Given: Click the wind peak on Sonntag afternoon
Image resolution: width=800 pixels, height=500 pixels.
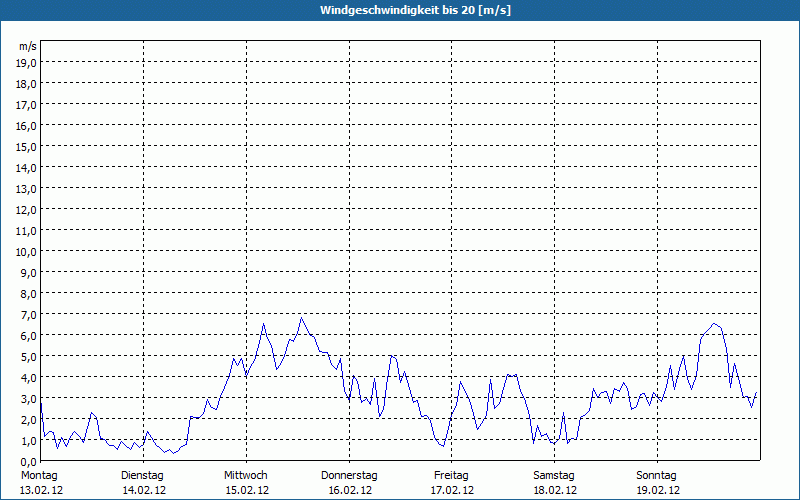Looking at the screenshot, I should (x=714, y=323).
